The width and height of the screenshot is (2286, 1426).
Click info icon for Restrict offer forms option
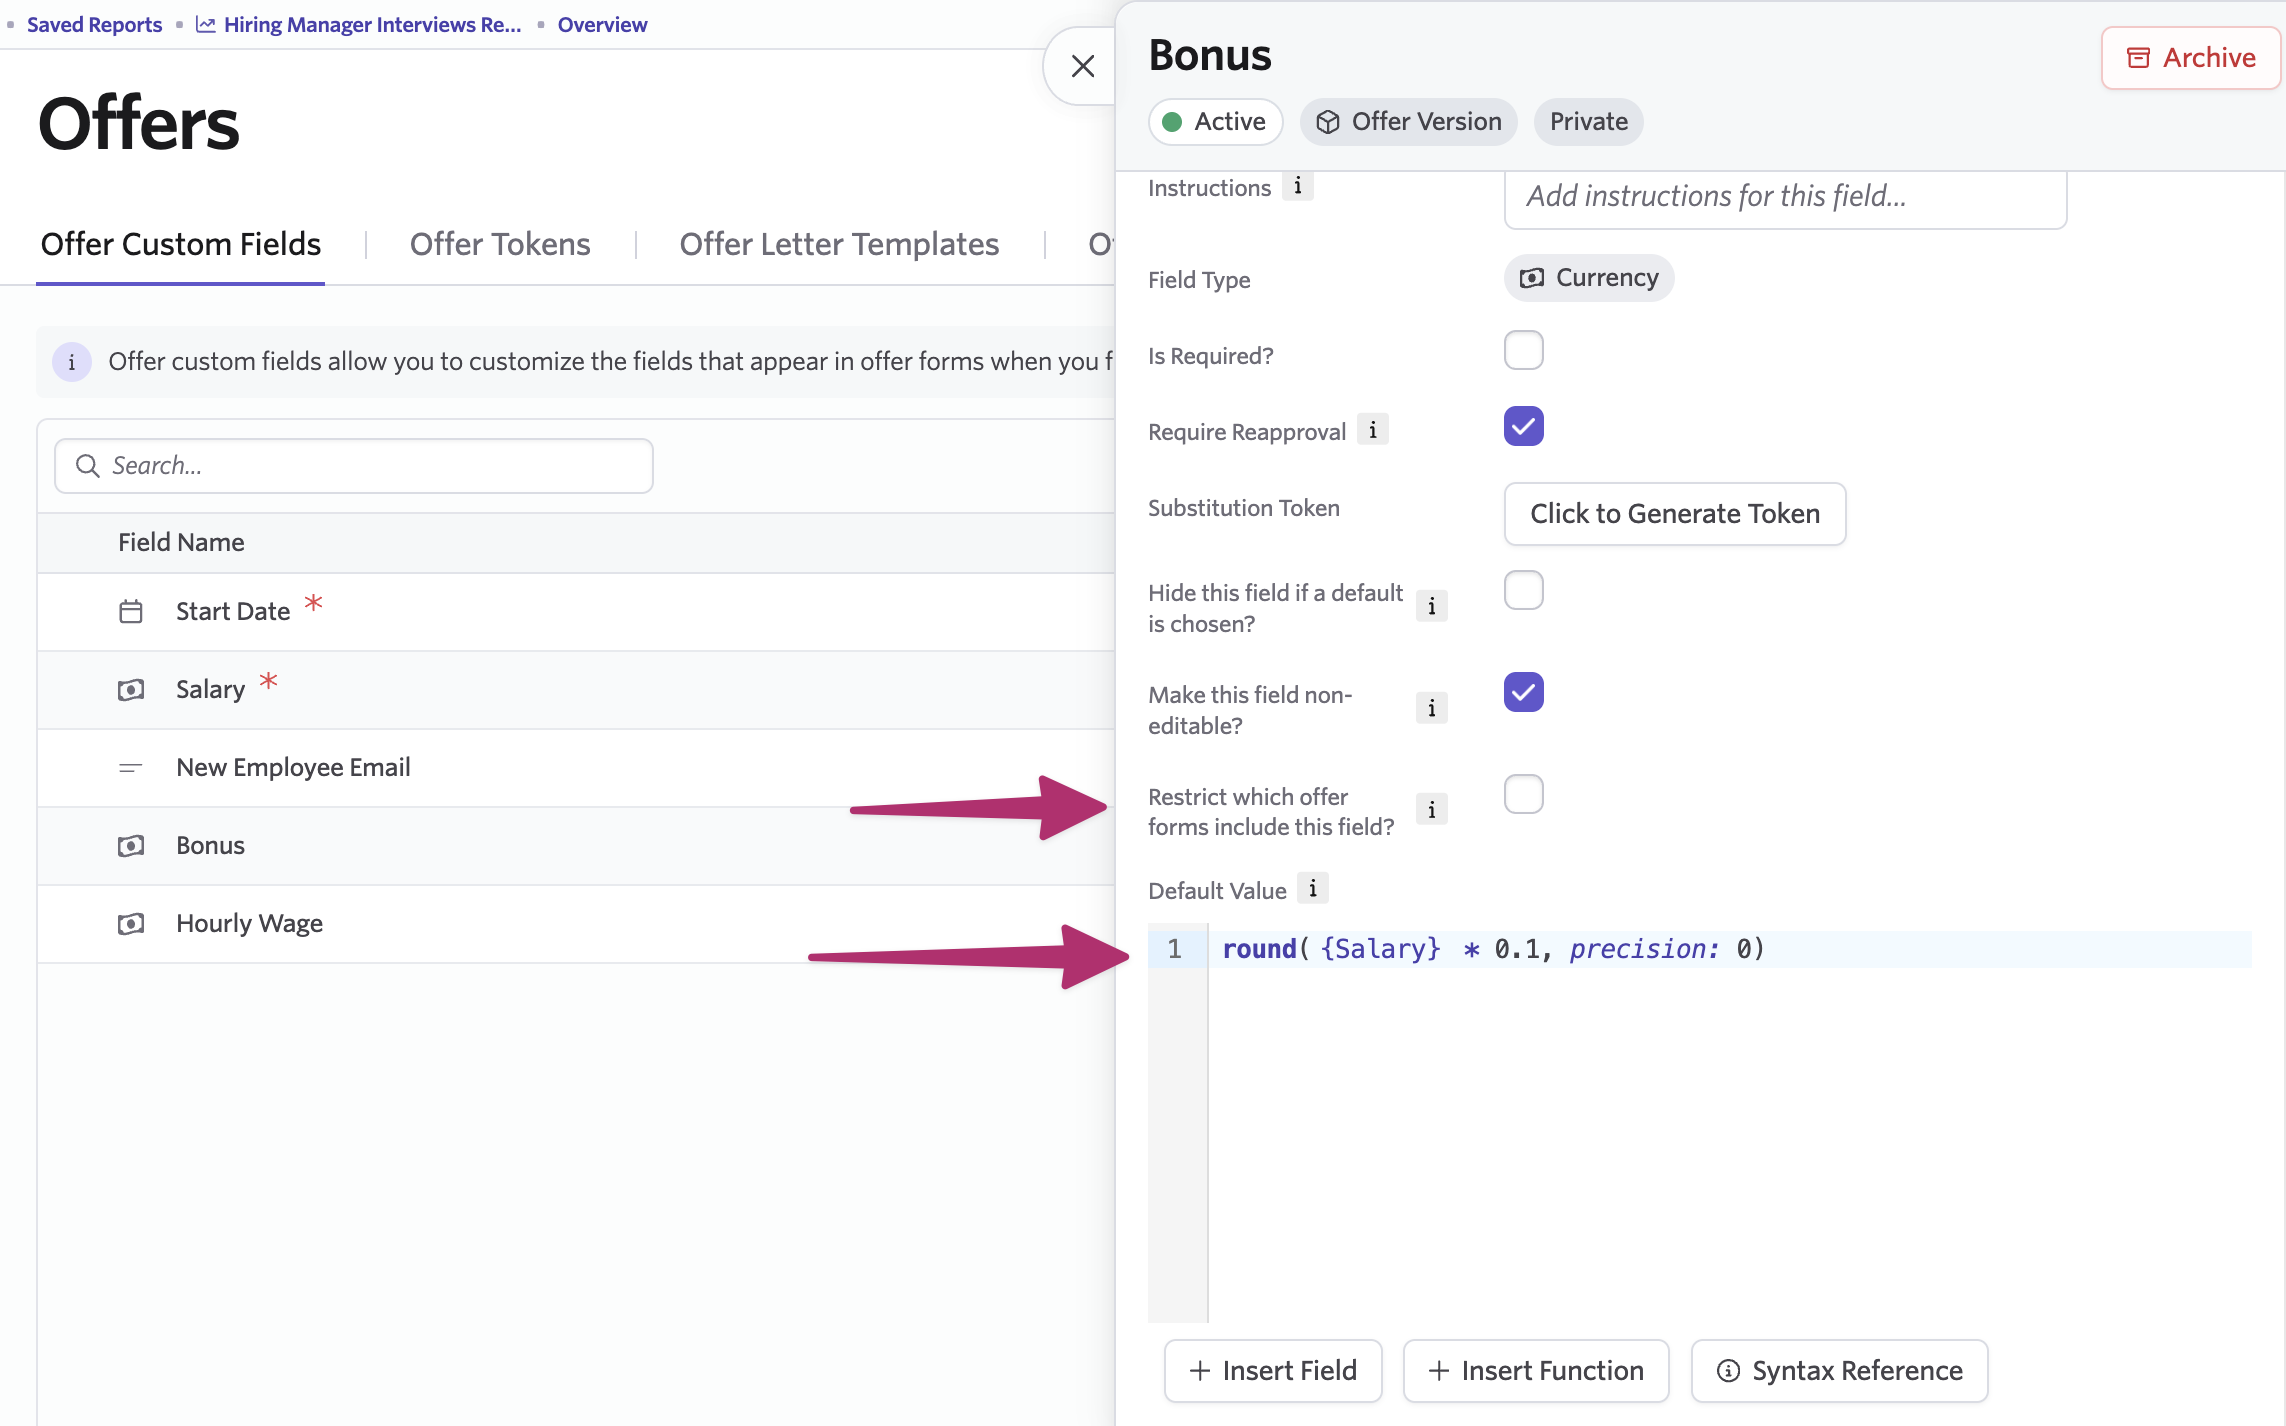1431,810
